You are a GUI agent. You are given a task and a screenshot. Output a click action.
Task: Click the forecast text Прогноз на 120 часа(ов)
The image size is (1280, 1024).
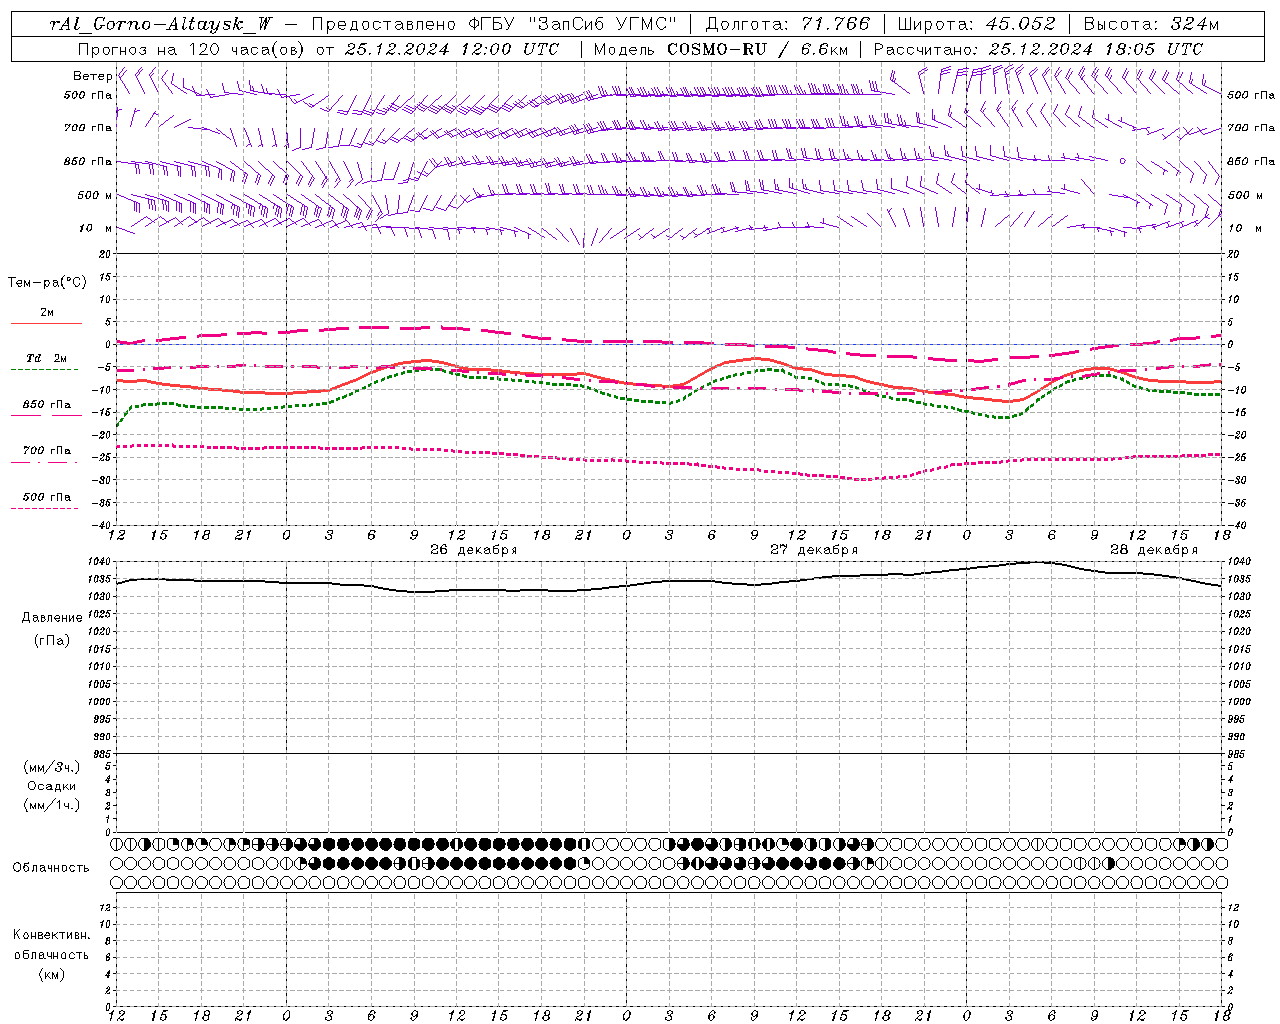click(192, 49)
